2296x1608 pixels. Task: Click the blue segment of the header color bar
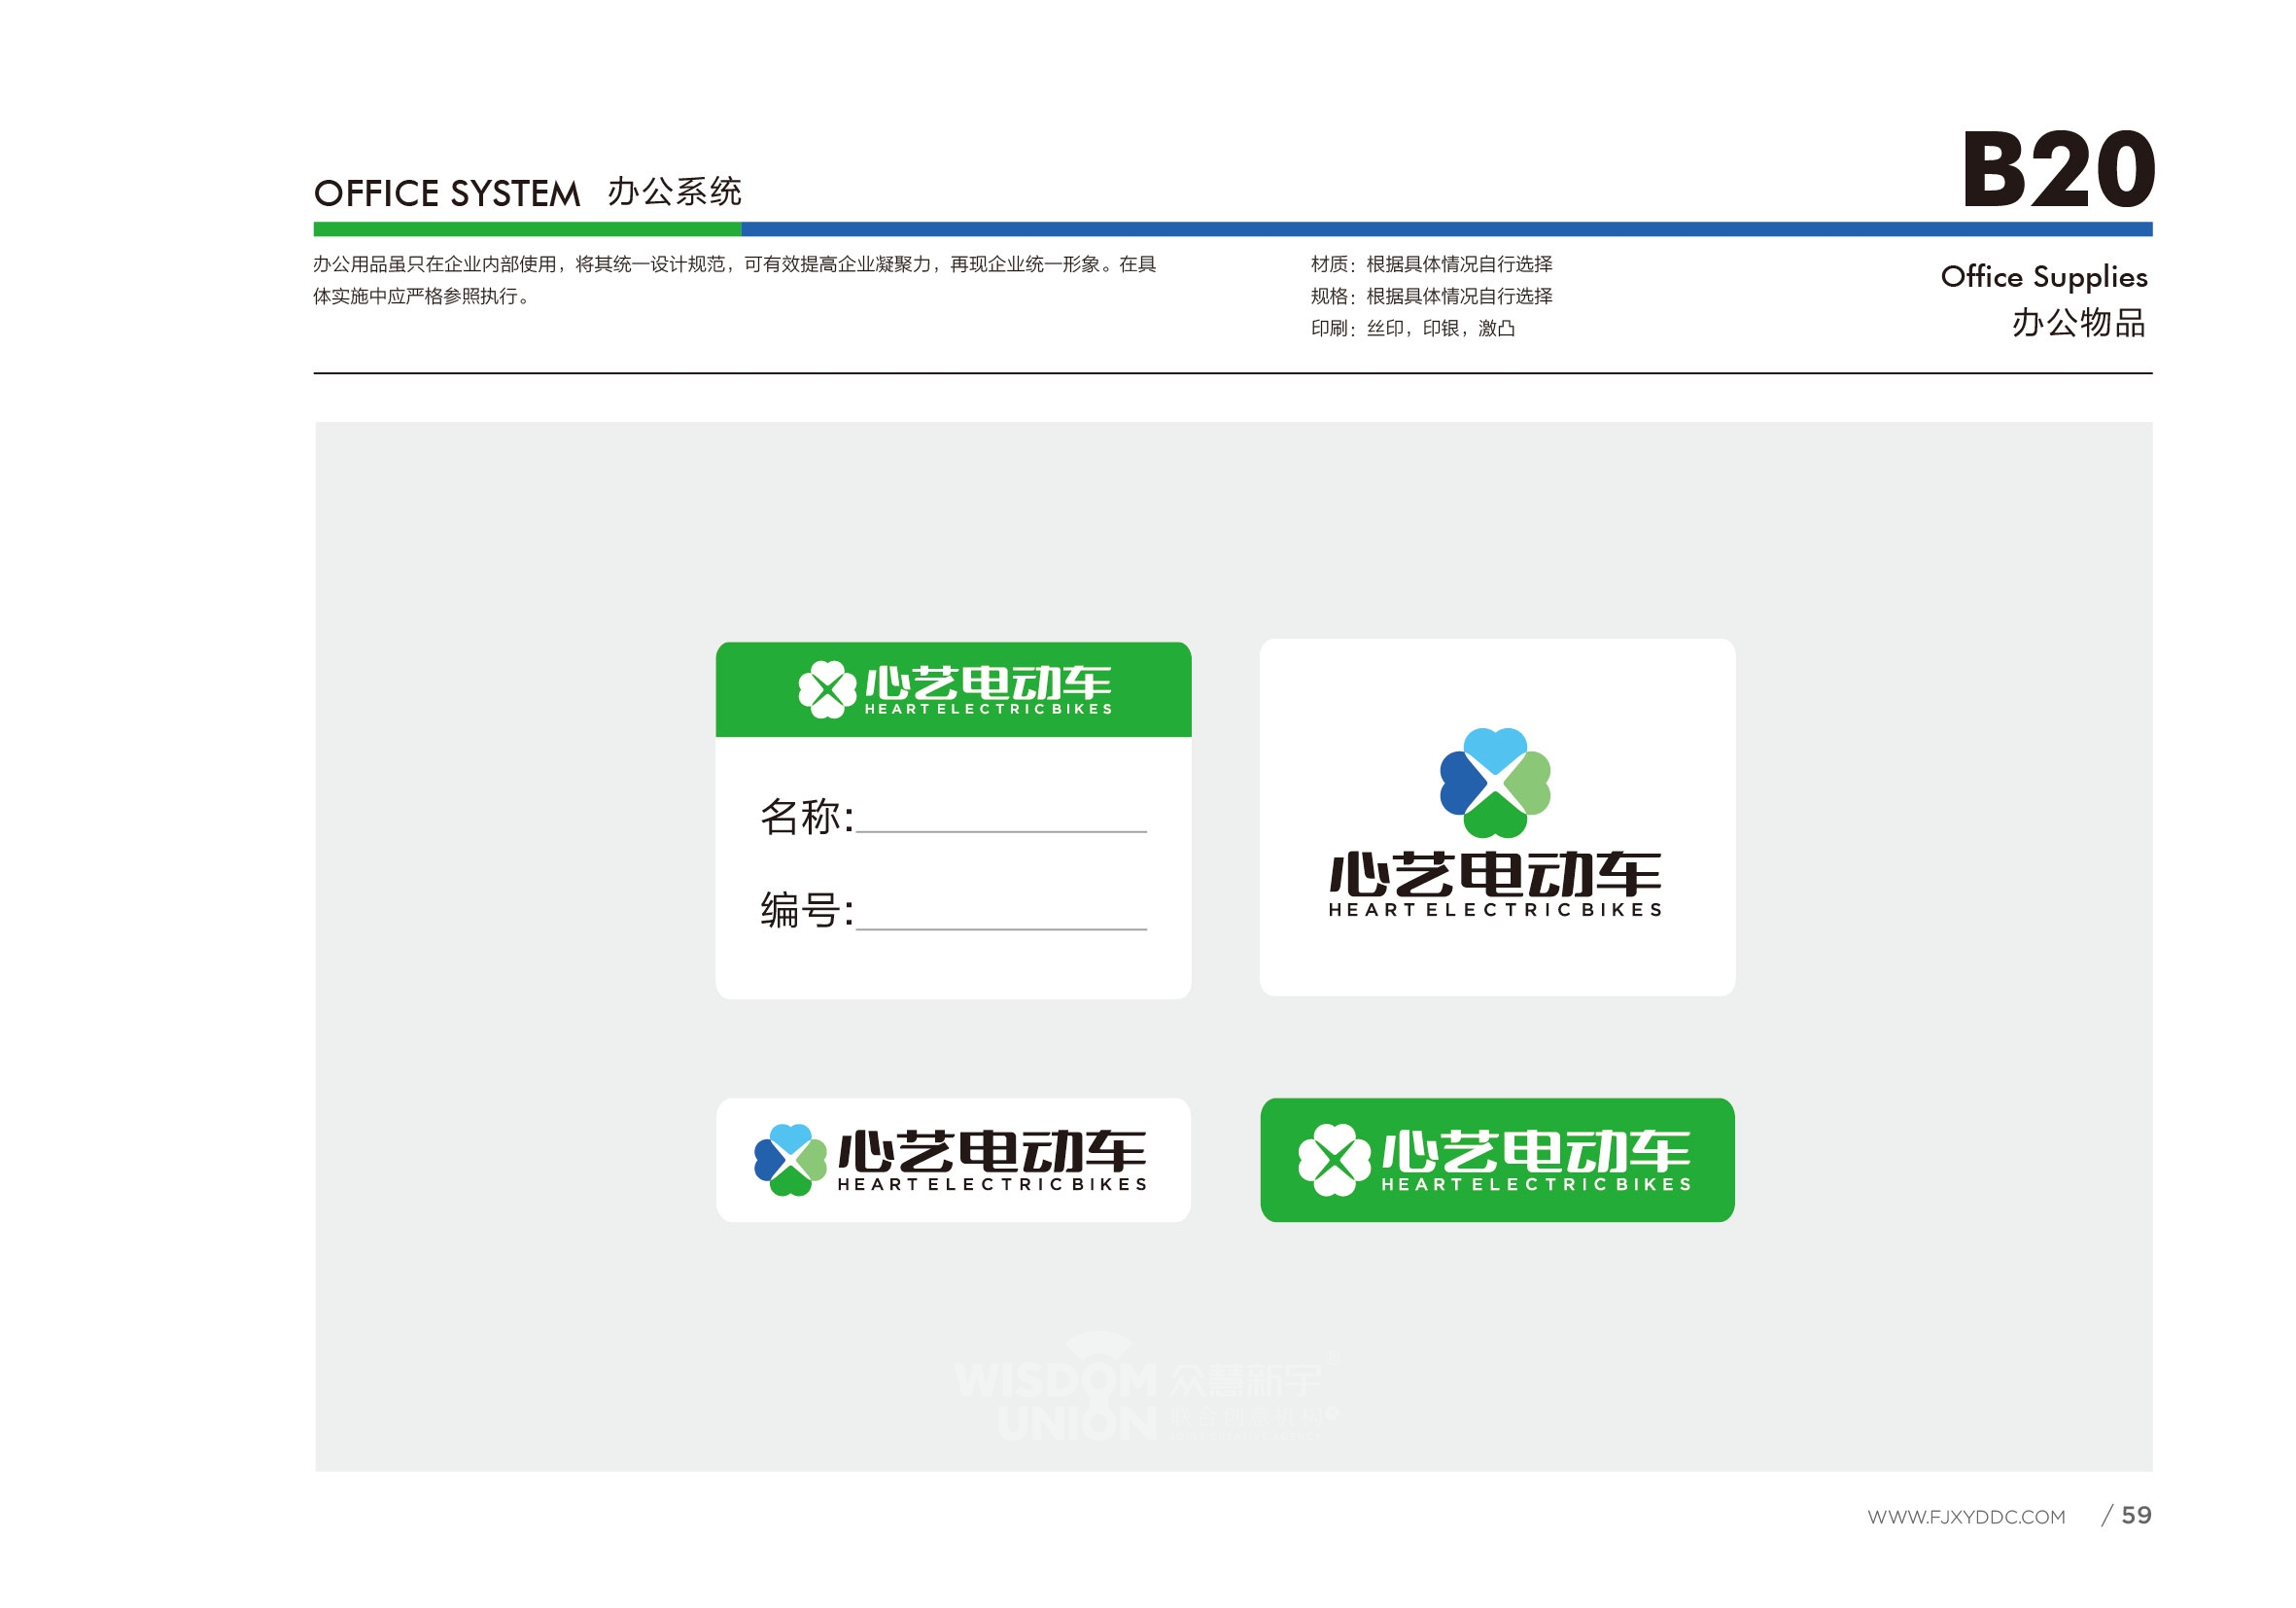click(x=1446, y=229)
